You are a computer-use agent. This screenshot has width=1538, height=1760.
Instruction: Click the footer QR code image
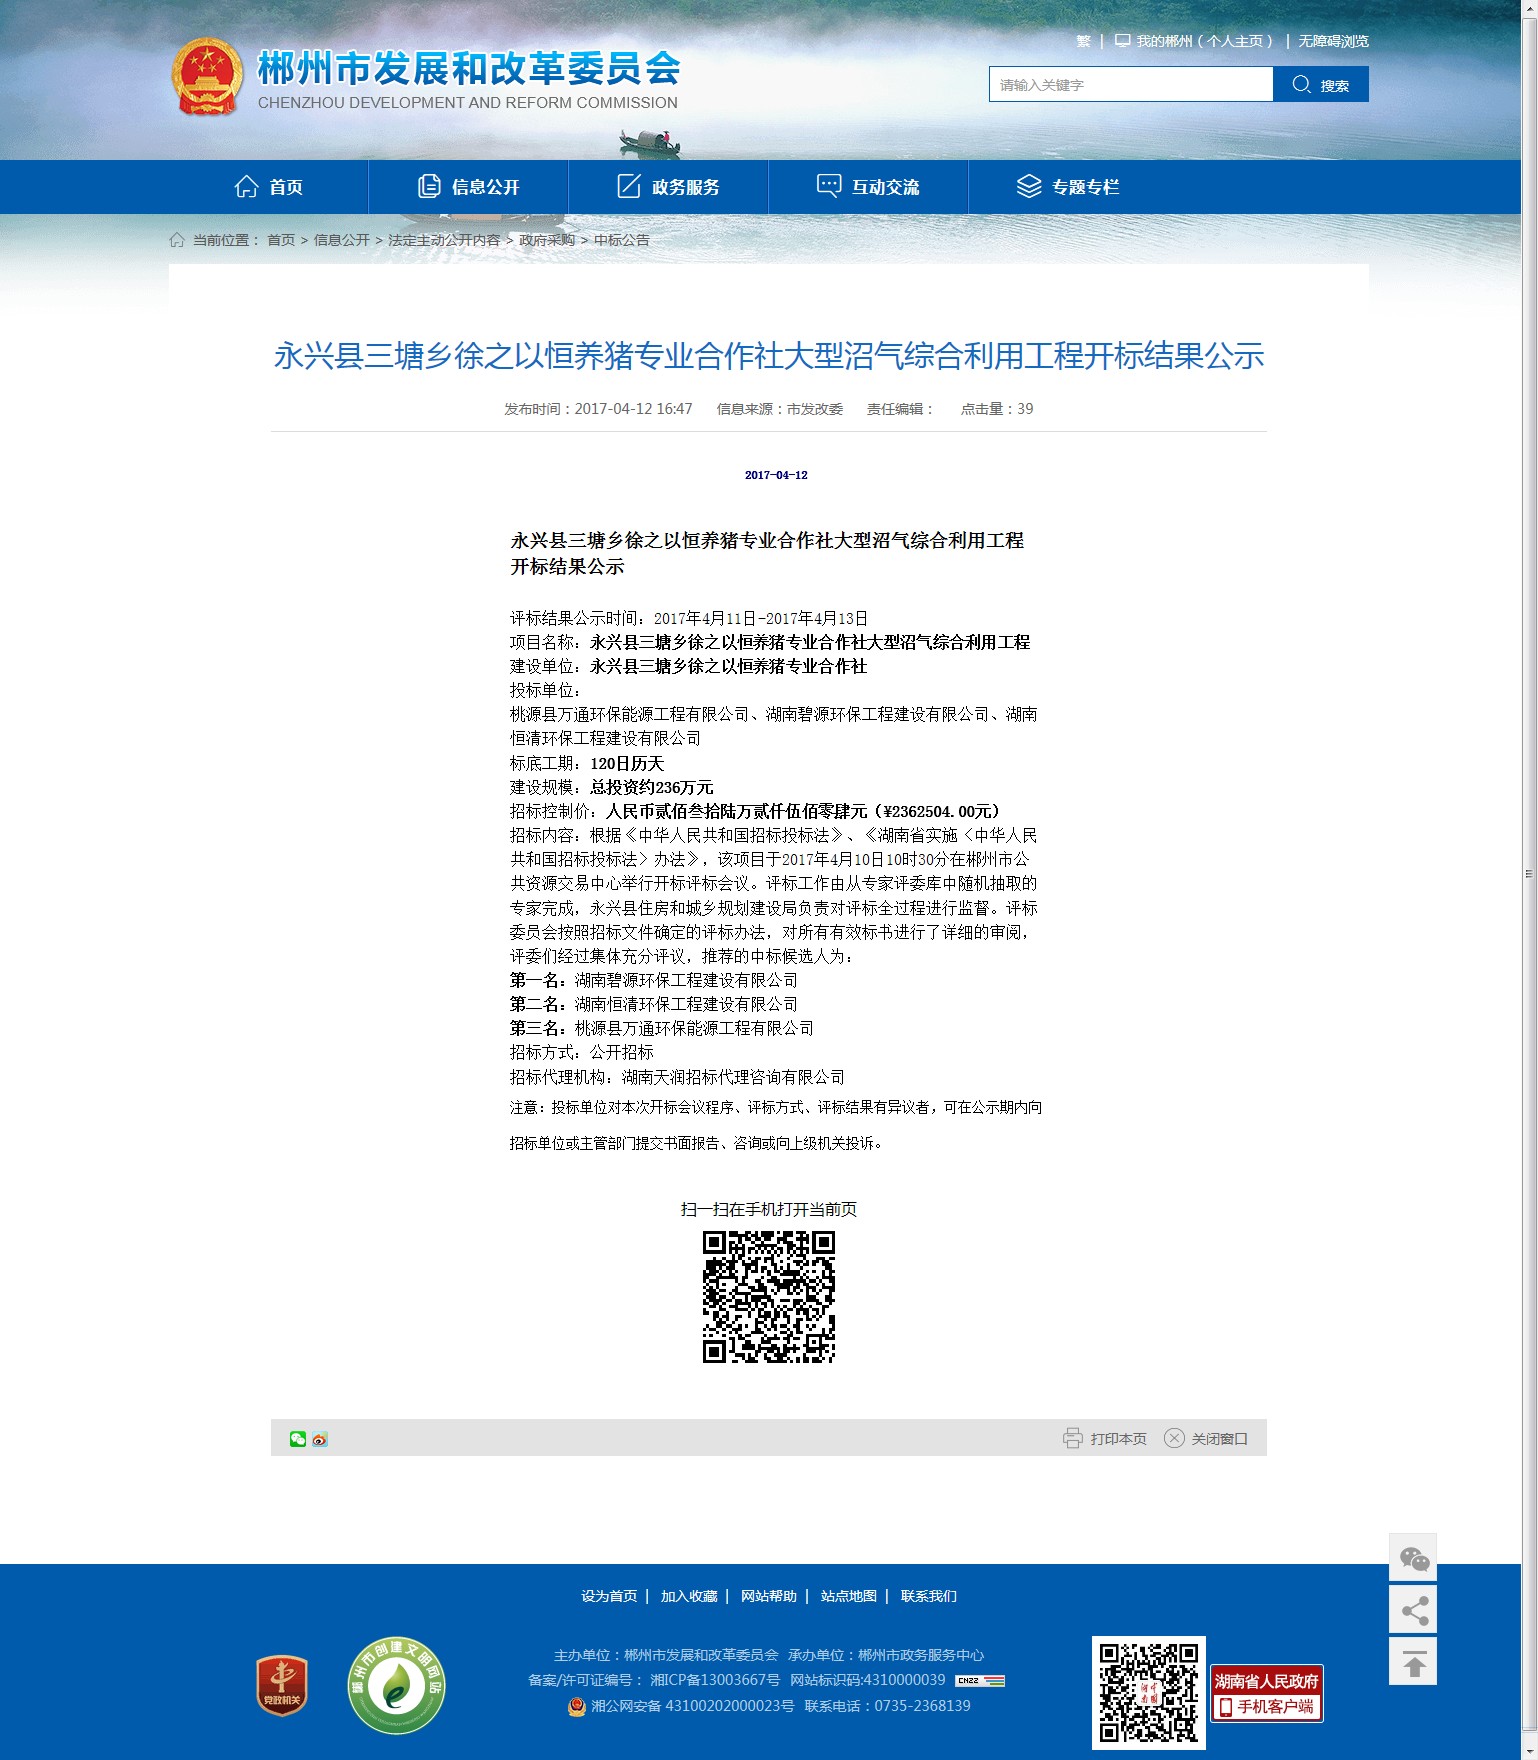1149,1693
